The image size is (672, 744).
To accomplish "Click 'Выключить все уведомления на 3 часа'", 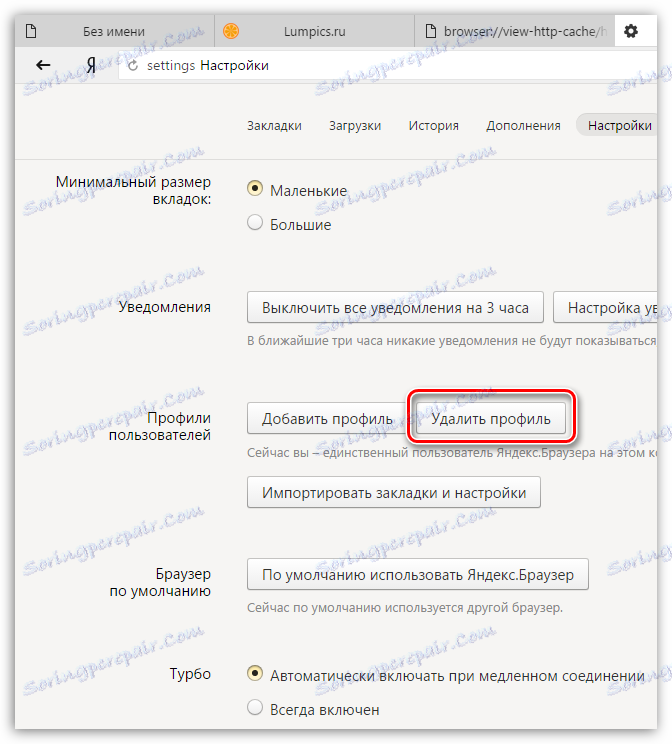I will (x=395, y=307).
